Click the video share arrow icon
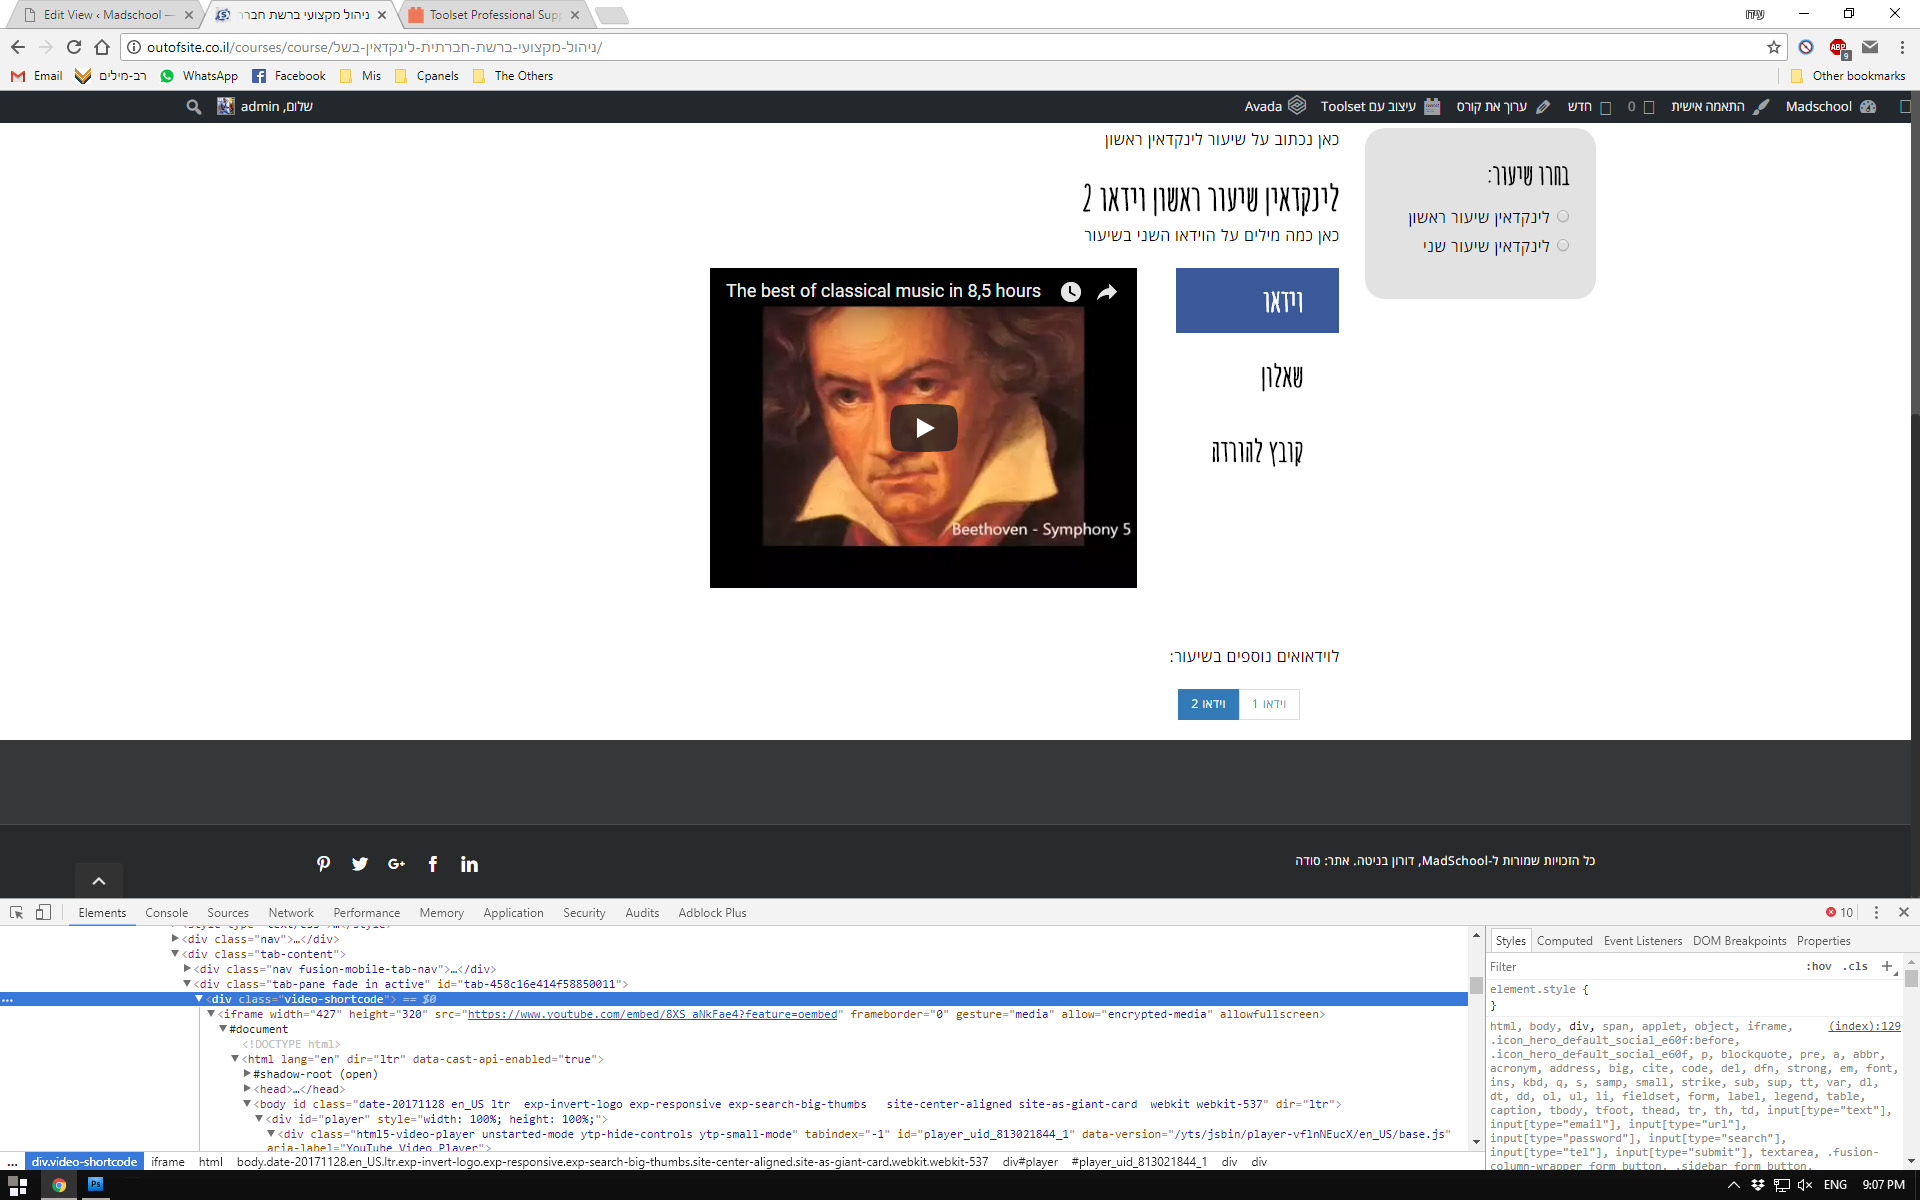1920x1200 pixels. 1107,291
